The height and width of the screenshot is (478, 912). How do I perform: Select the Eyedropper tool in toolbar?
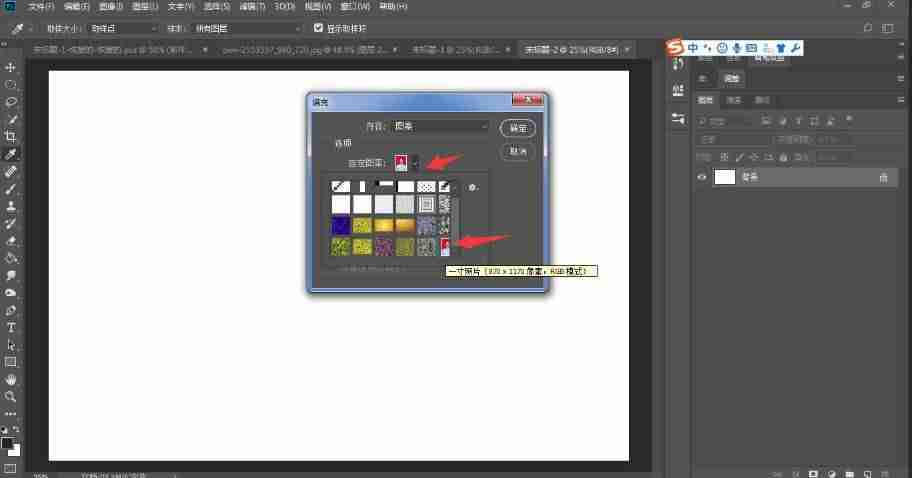tap(10, 154)
